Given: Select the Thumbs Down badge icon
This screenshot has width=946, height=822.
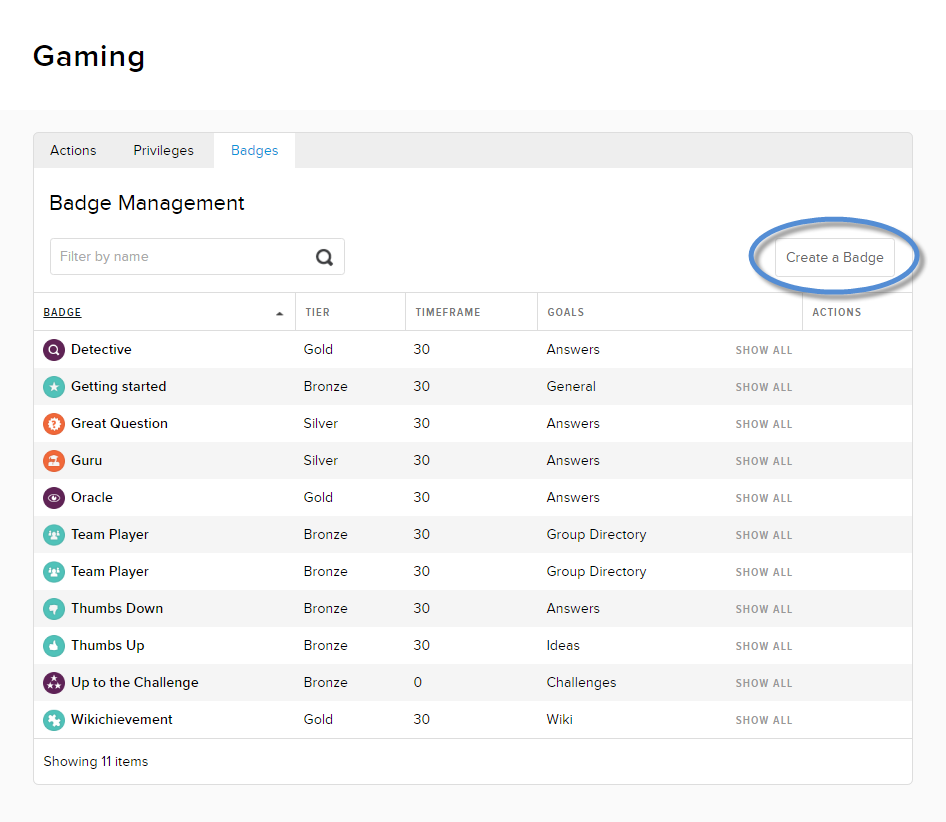Looking at the screenshot, I should point(54,609).
